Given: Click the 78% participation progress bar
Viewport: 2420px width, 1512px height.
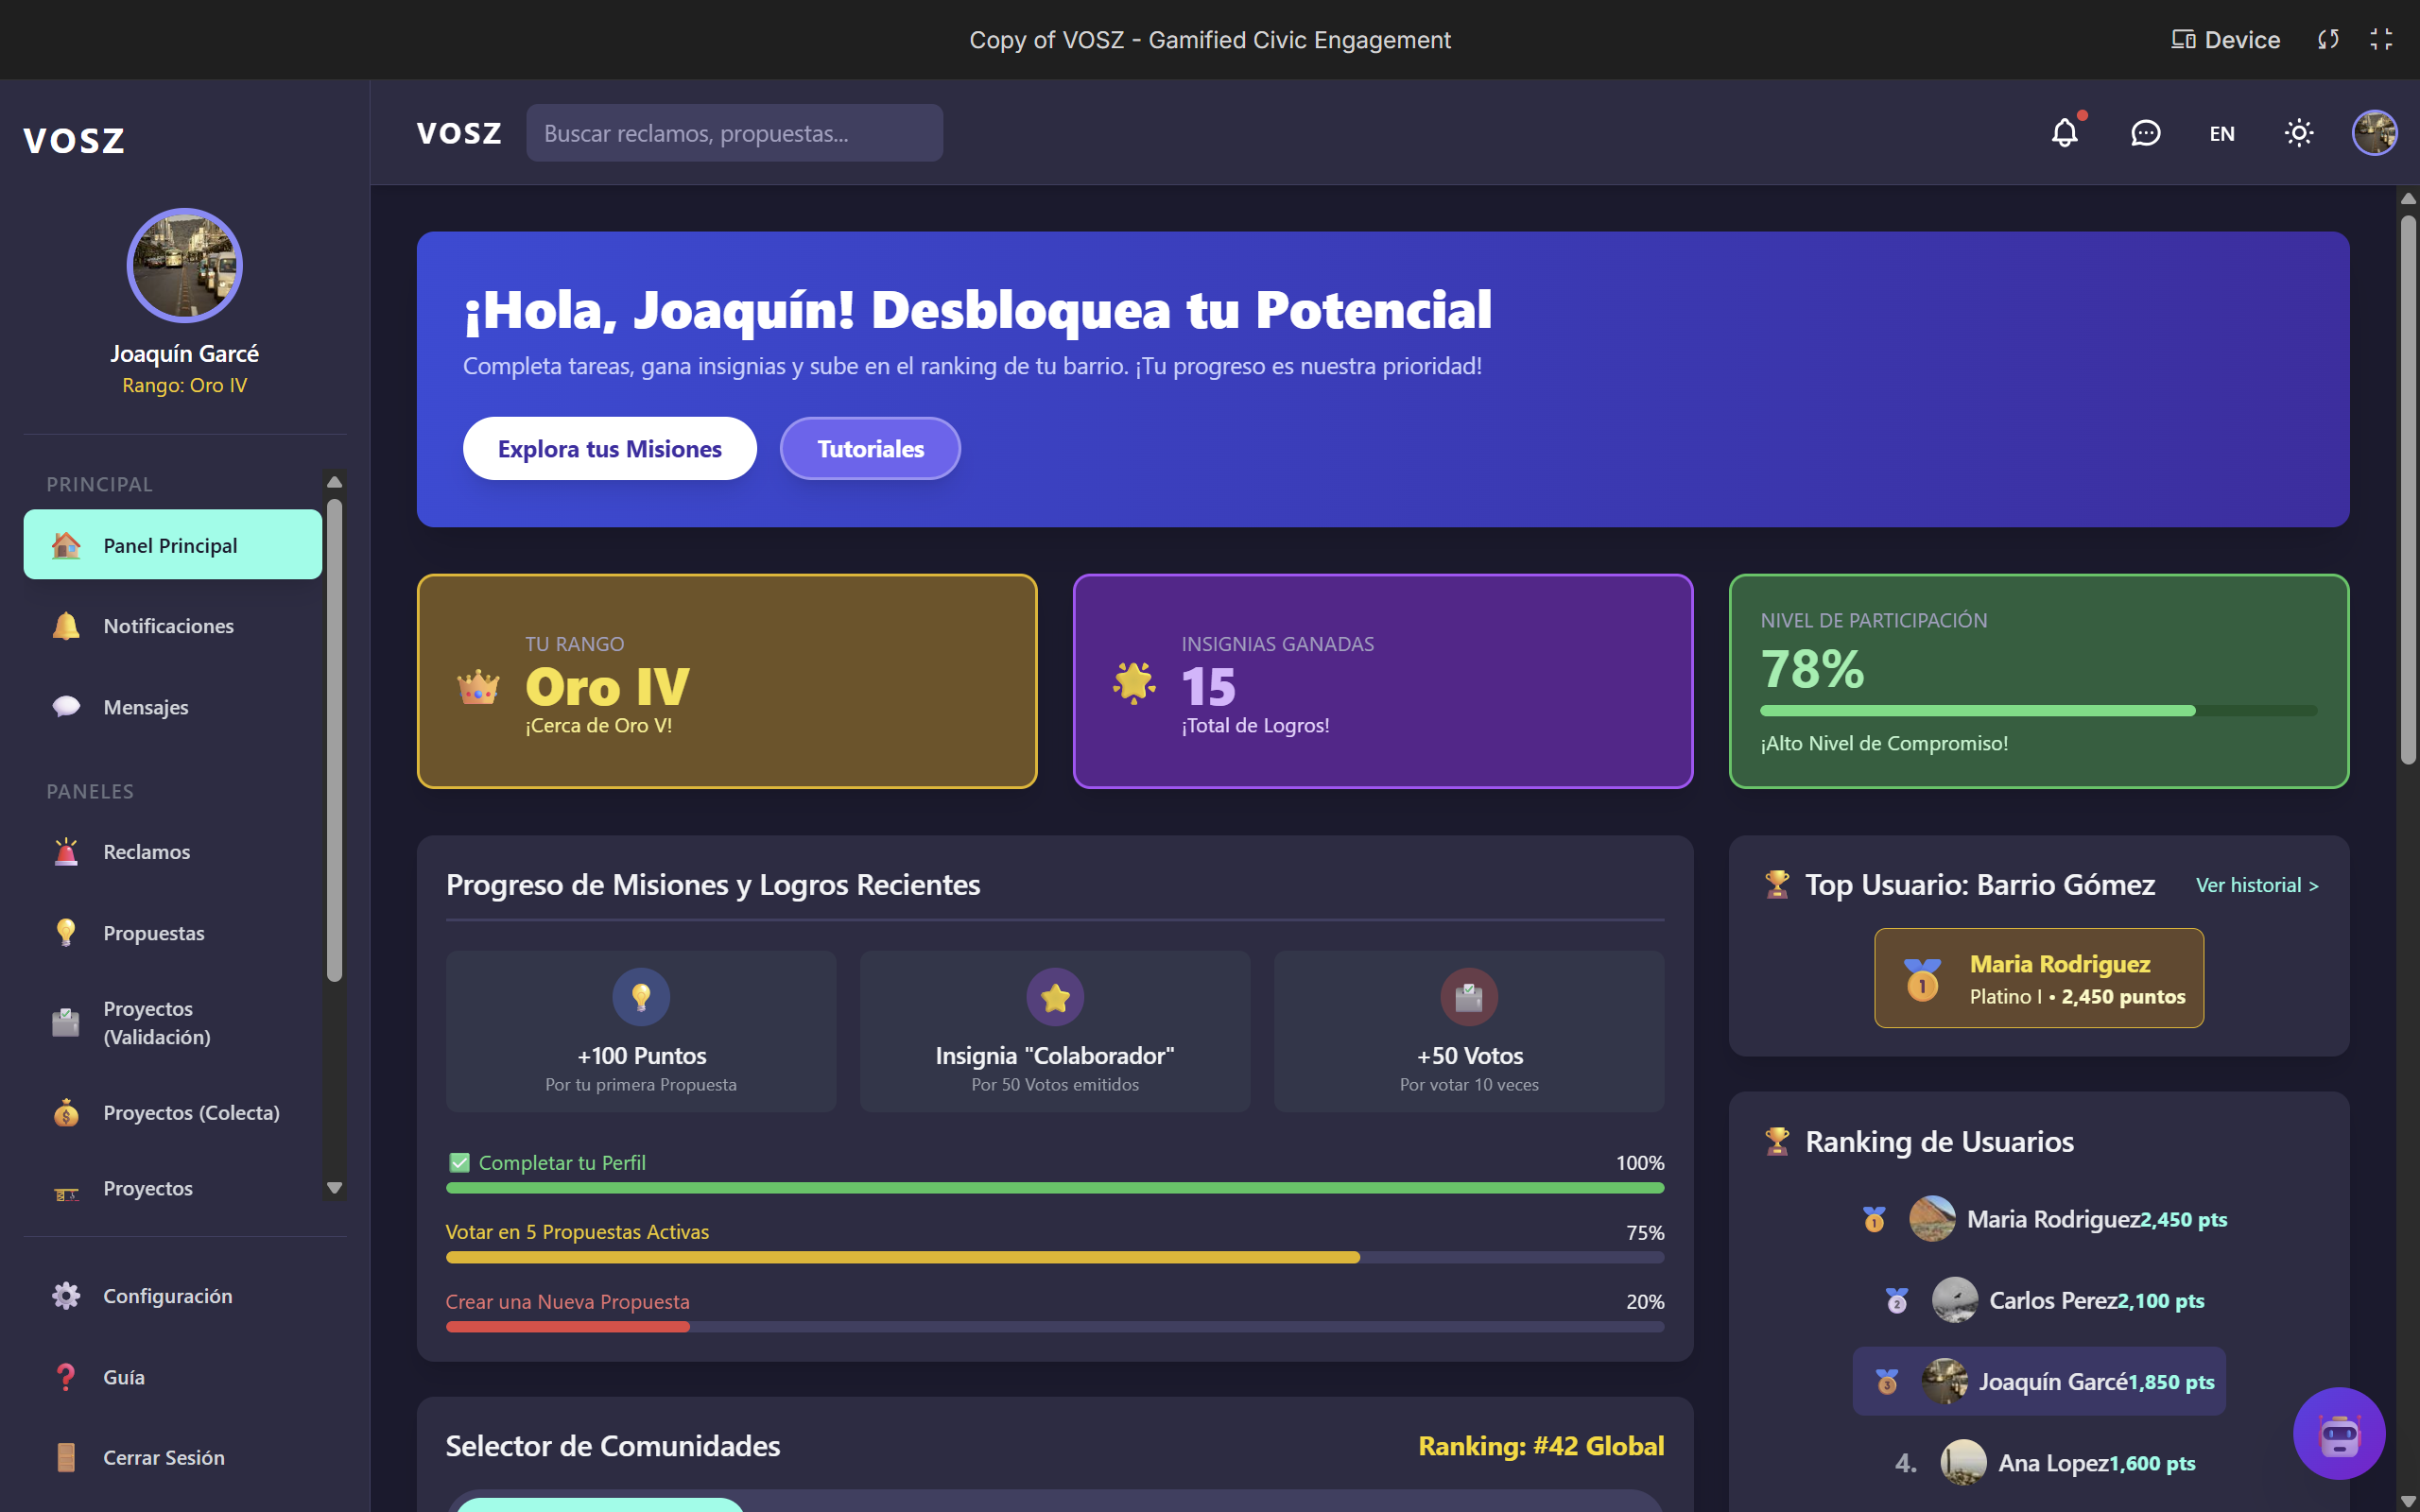Looking at the screenshot, I should click(x=2038, y=710).
